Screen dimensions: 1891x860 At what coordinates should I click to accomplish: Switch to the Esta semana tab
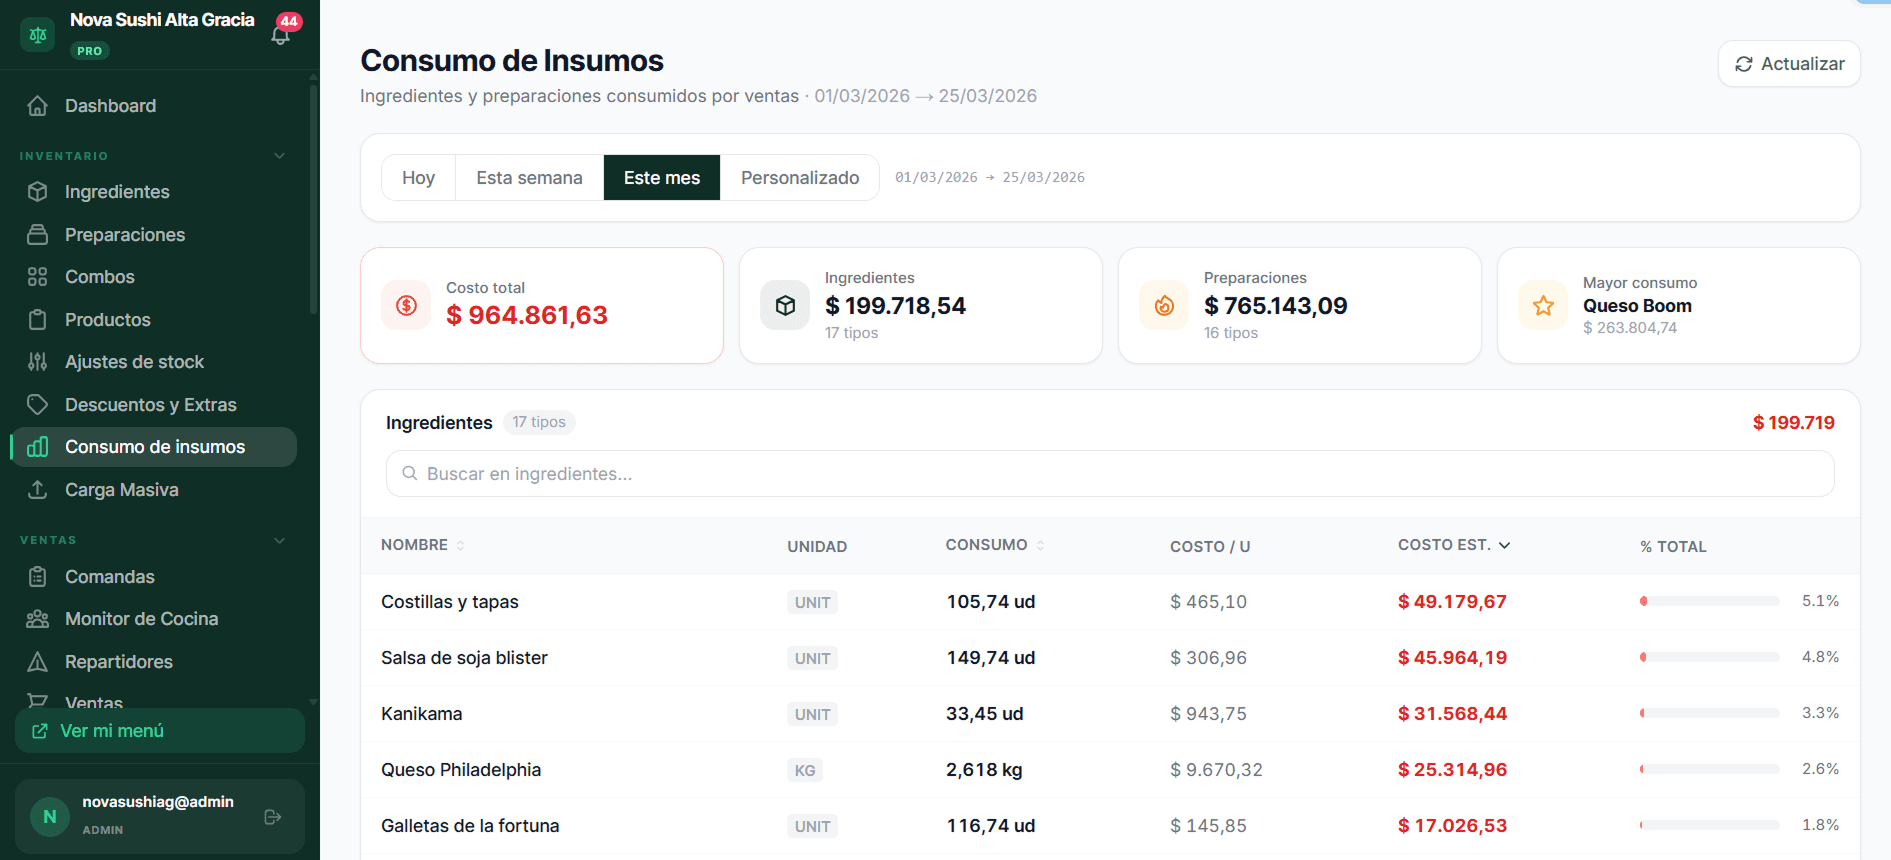point(529,178)
